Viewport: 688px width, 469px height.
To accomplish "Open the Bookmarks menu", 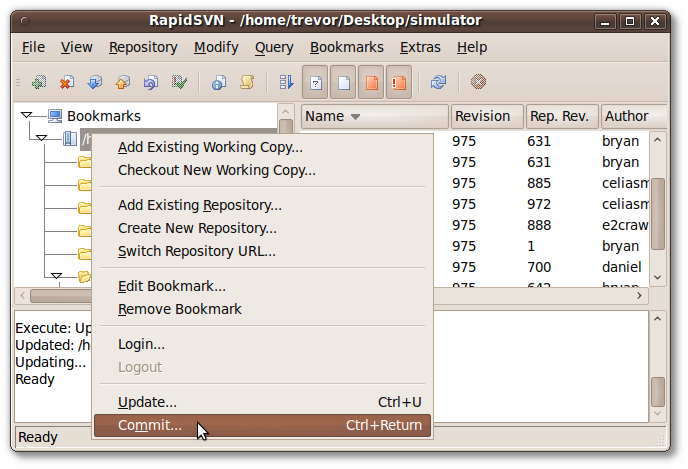I will pyautogui.click(x=347, y=47).
